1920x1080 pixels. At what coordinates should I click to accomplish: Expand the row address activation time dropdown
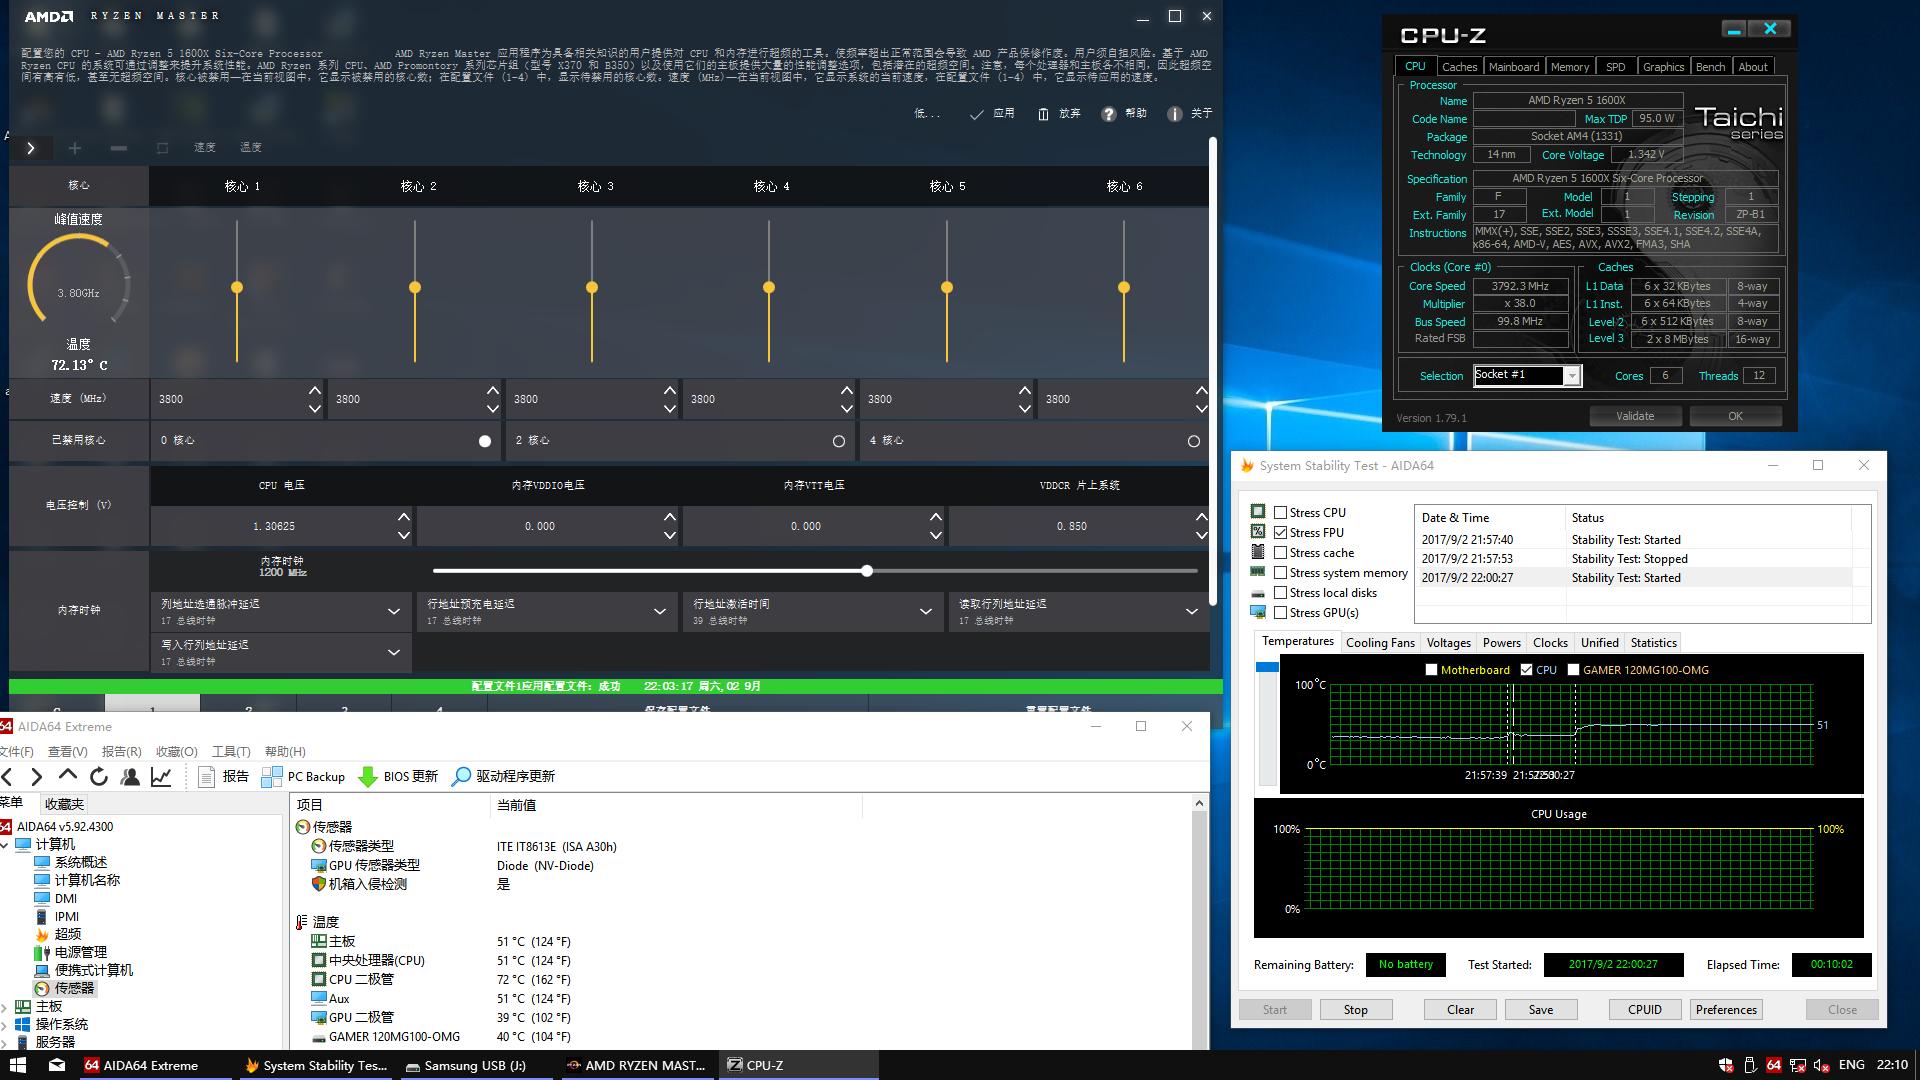point(925,611)
